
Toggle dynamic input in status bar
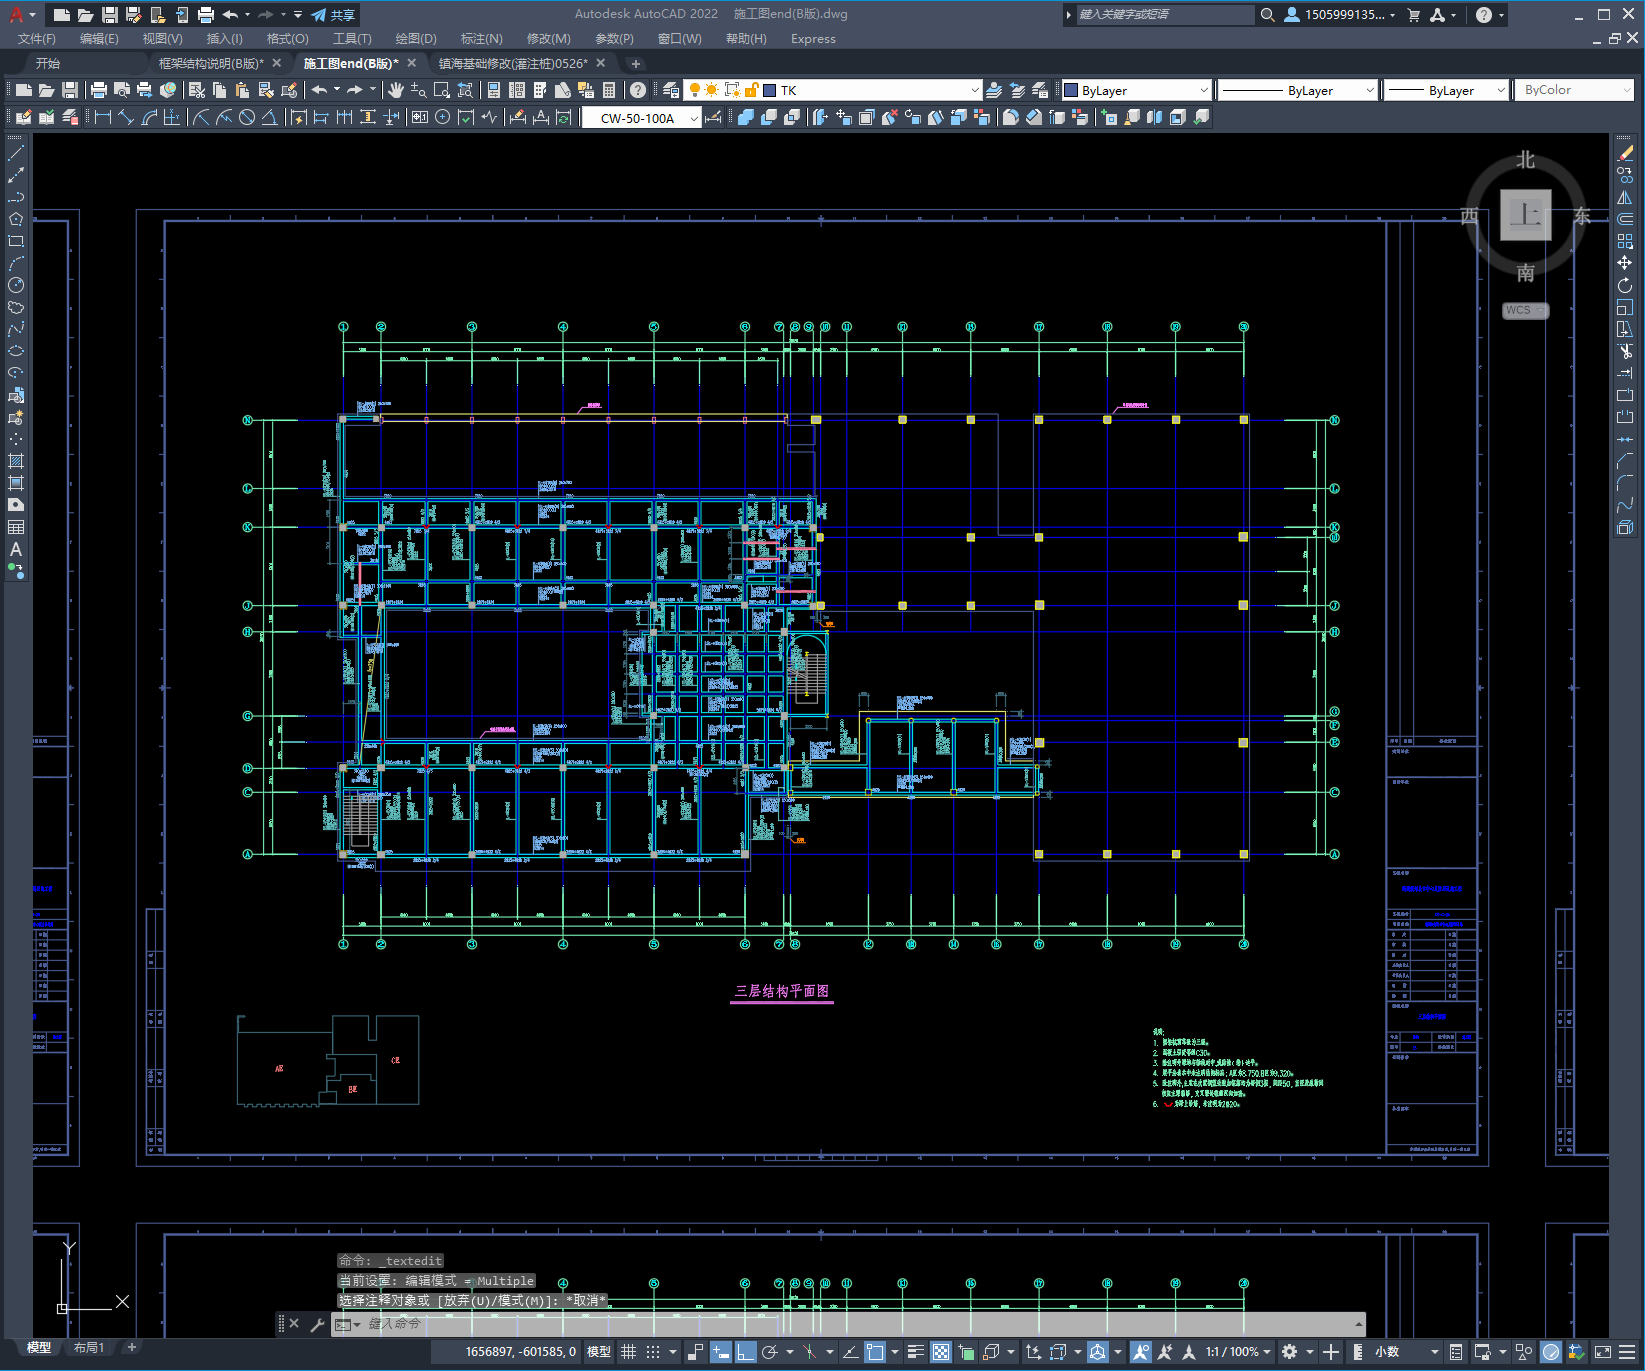(721, 1352)
